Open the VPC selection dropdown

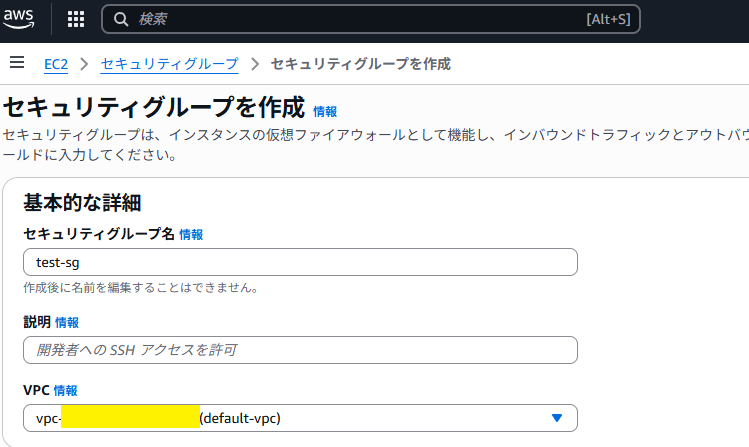[x=300, y=418]
